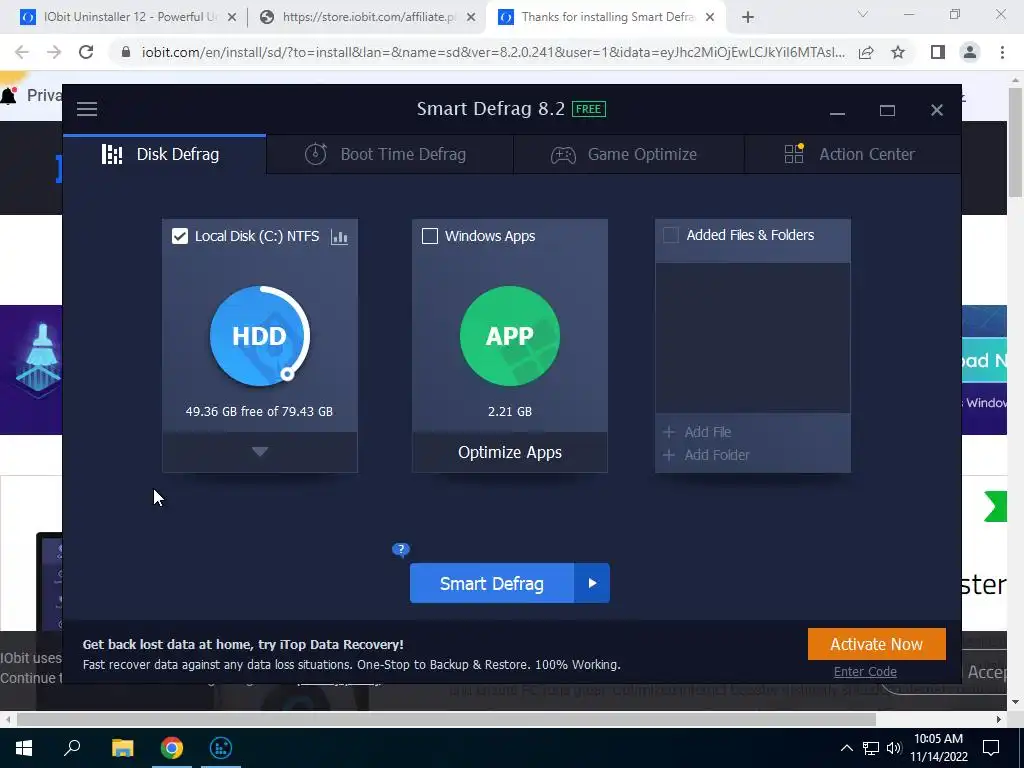This screenshot has height=768, width=1024.
Task: Click Optimize Apps button
Action: click(x=509, y=452)
